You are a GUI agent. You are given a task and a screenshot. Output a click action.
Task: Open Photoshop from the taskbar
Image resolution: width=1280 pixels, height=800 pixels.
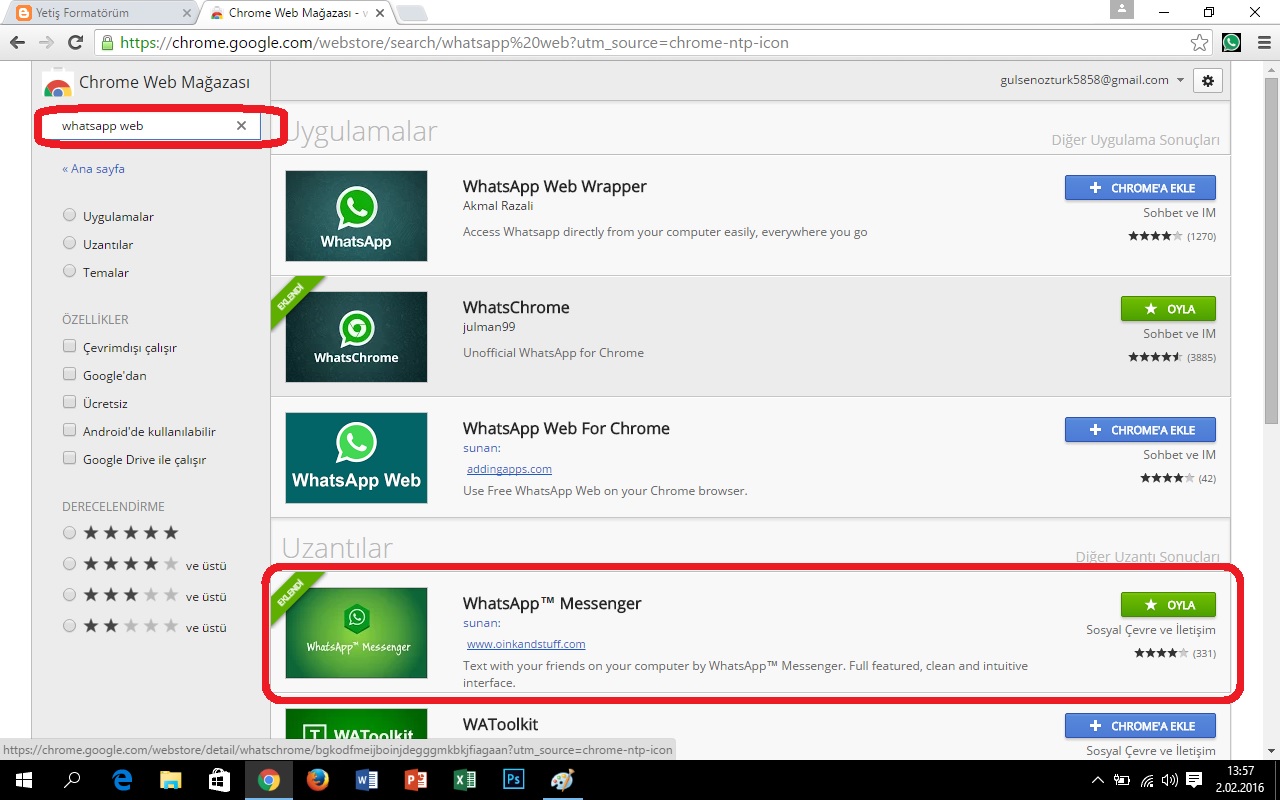514,780
